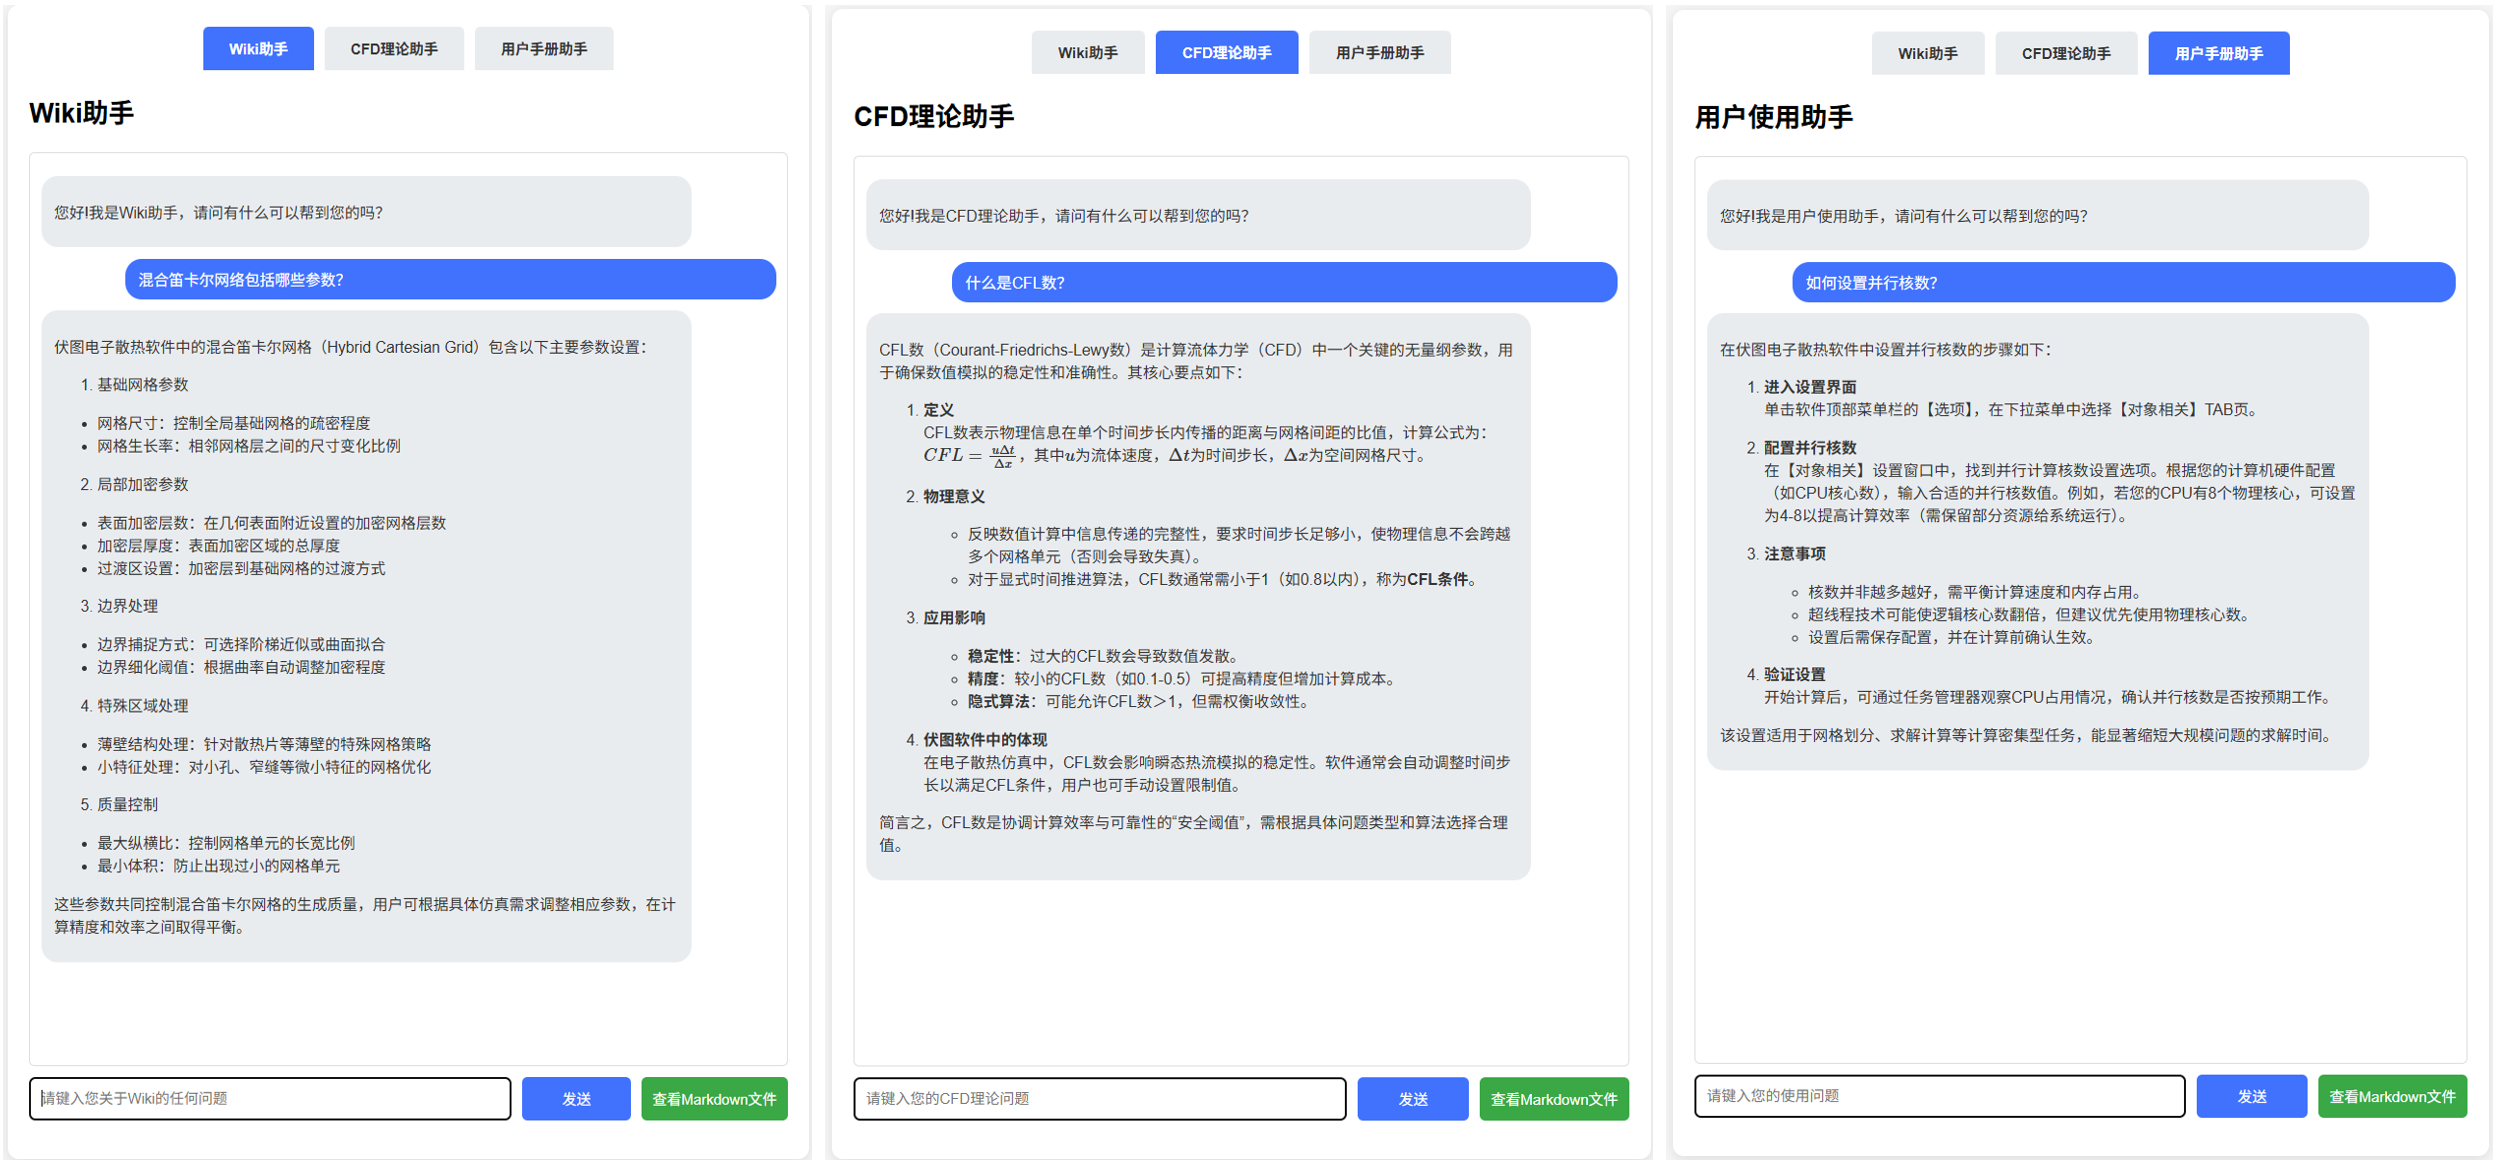Open CFD理论助手 tab in right panel
The width and height of the screenshot is (2506, 1170).
pyautogui.click(x=2066, y=54)
